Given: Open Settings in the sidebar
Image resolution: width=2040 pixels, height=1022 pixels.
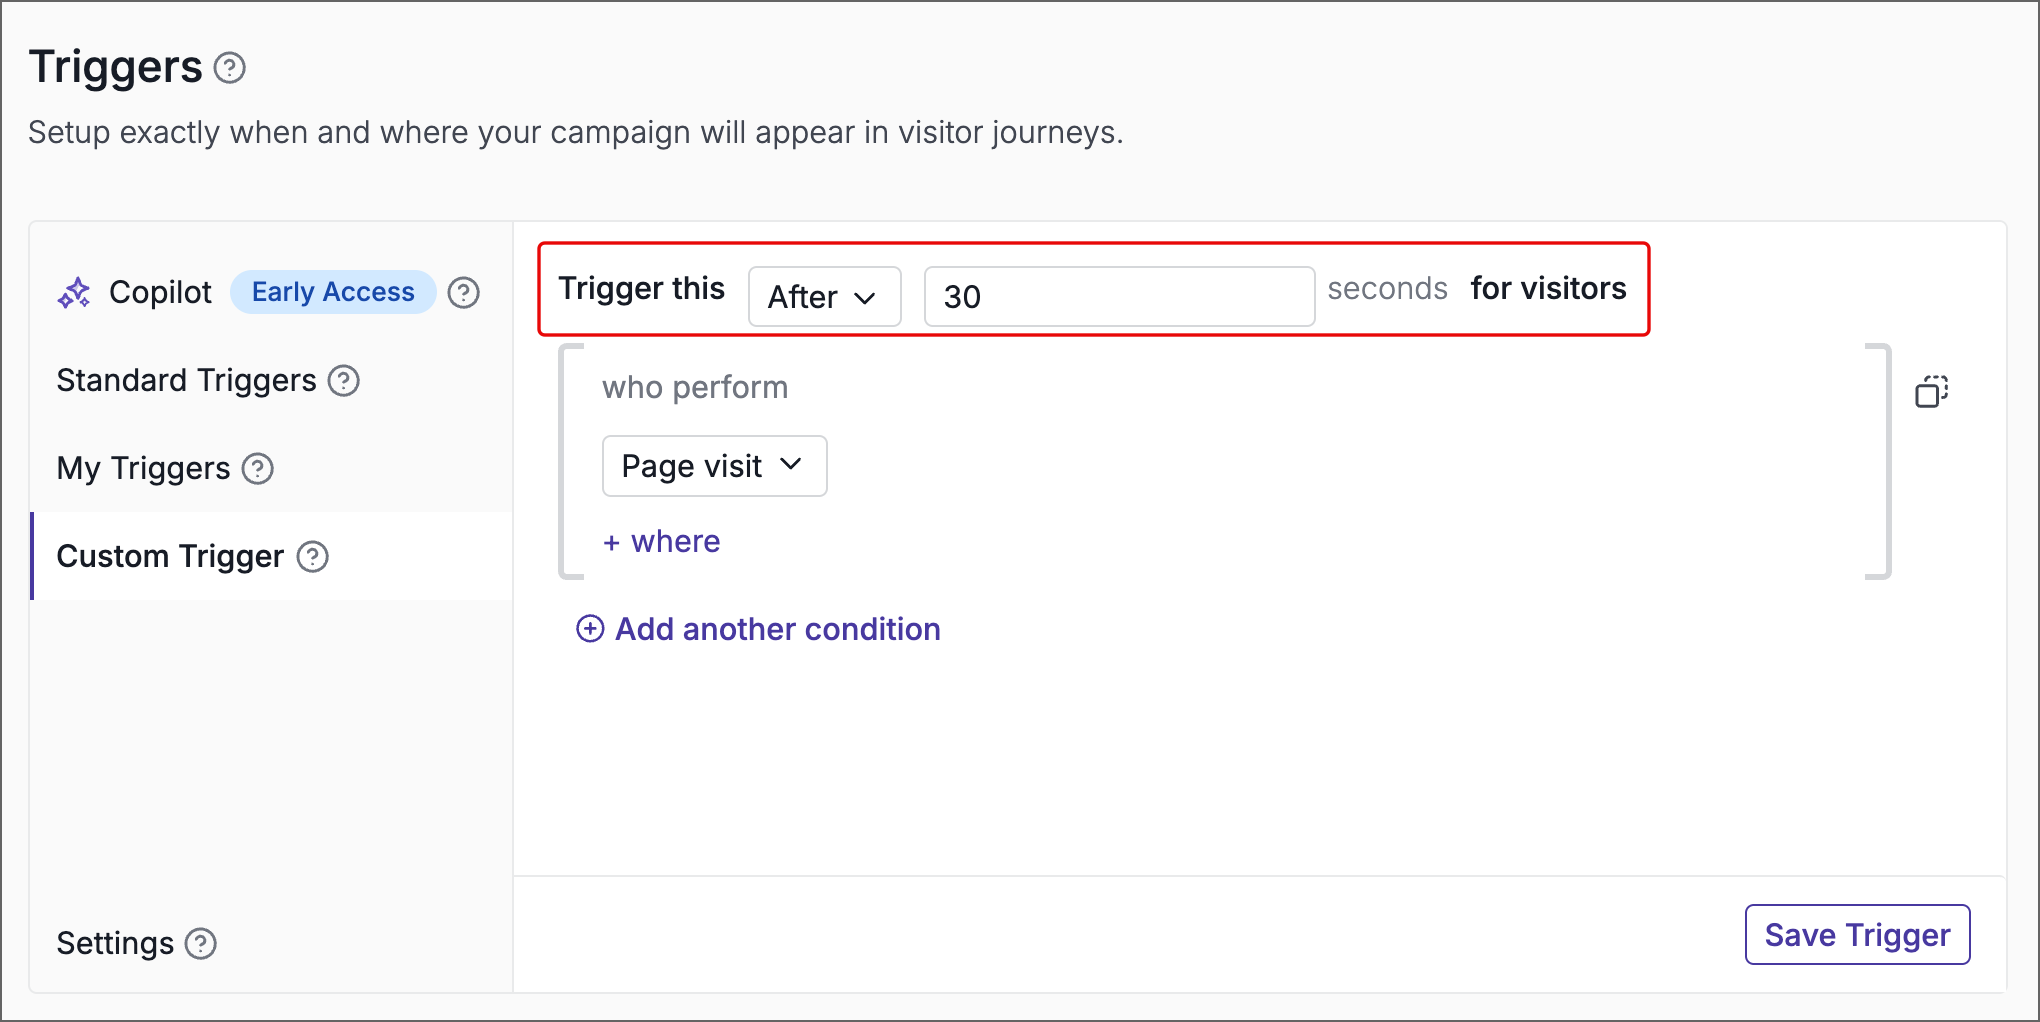Looking at the screenshot, I should [x=115, y=943].
